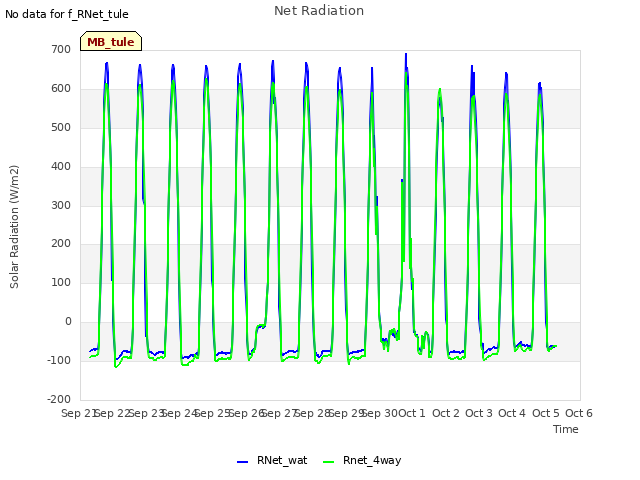640x480 pixels.
Task: Click the MB_tule label box
Action: [x=111, y=41]
